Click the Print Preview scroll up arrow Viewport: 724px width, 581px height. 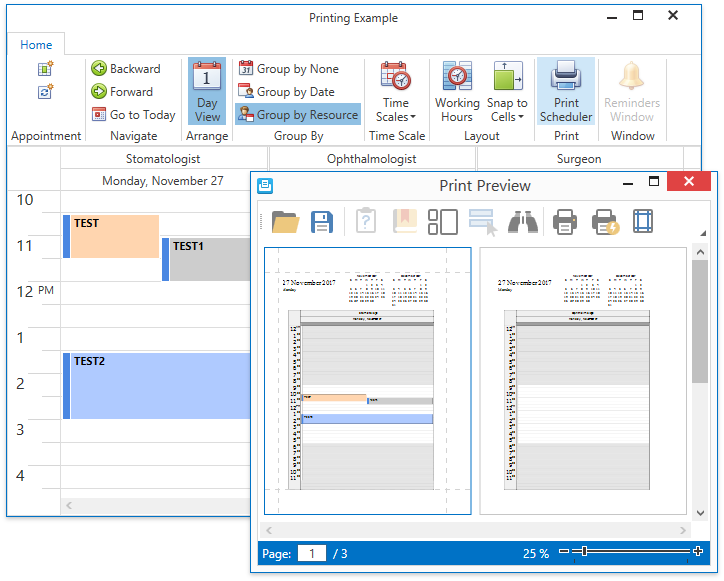point(700,252)
